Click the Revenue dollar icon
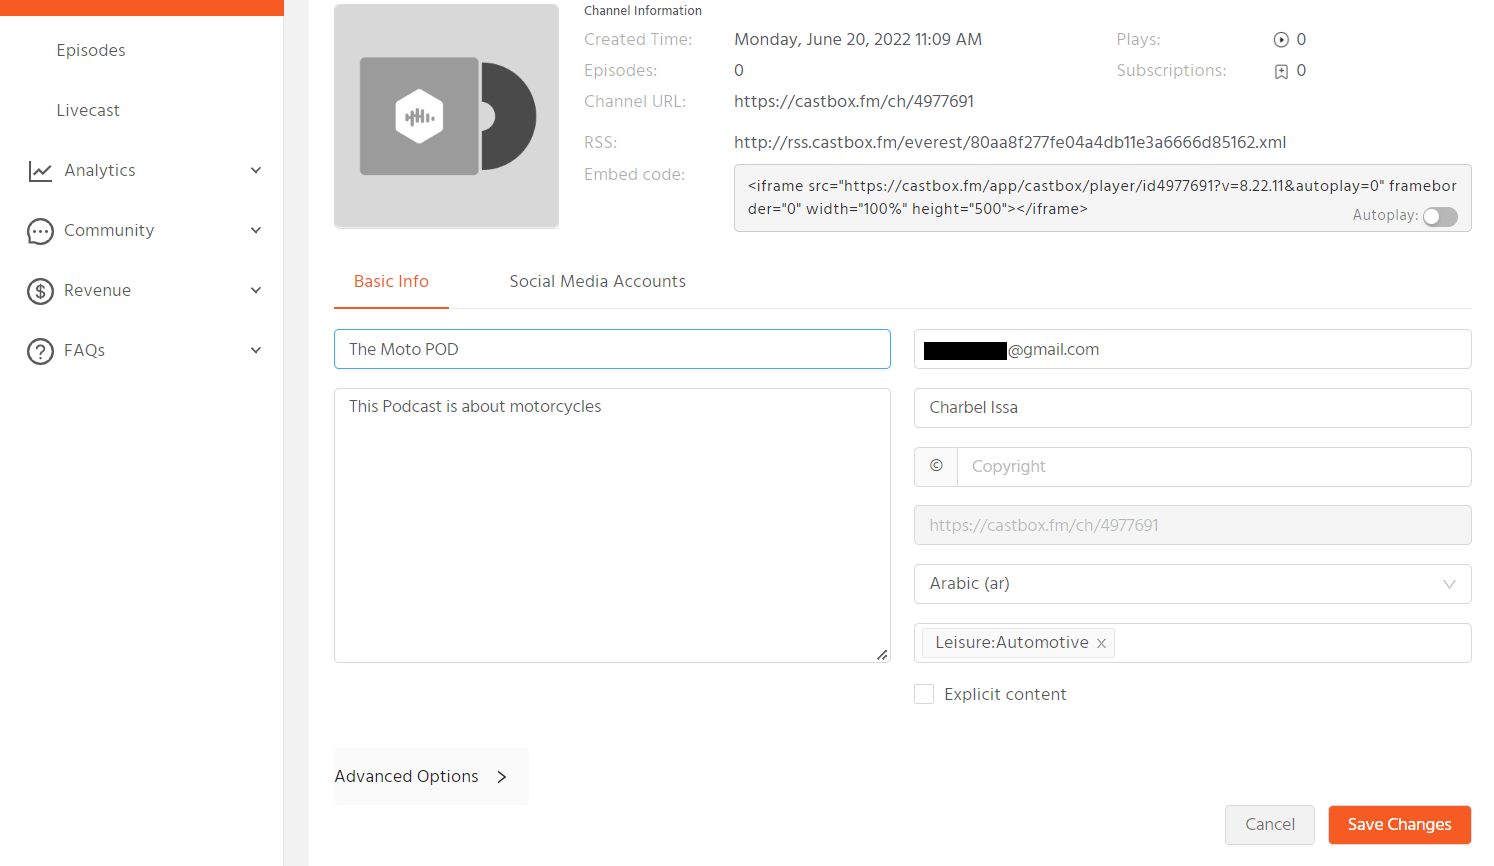Screen dimensions: 1494x866 (40, 291)
